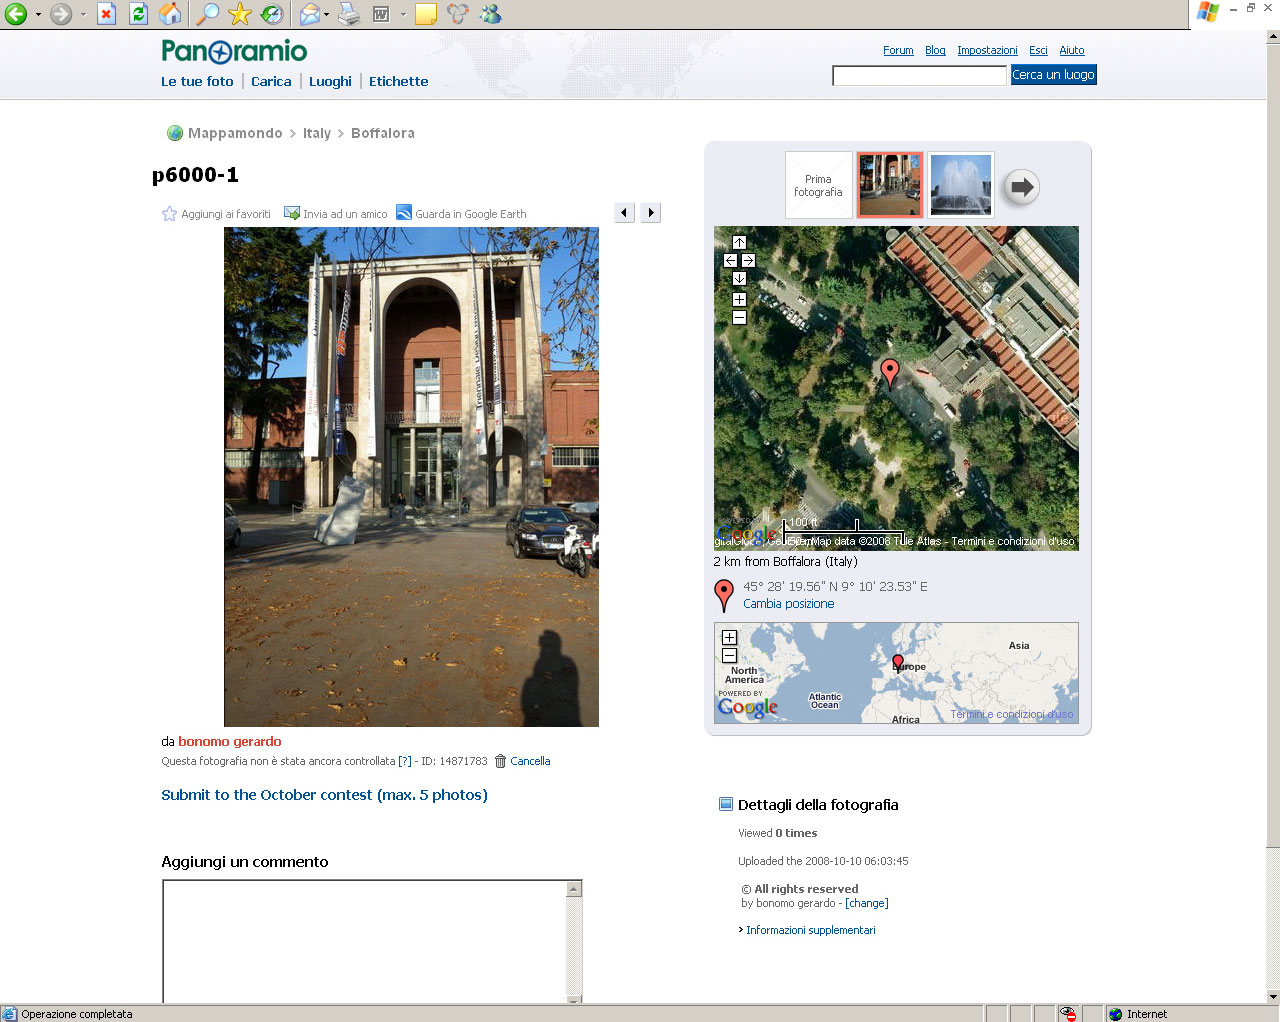Click the '[?]' help link
This screenshot has height=1022, width=1280.
click(x=405, y=761)
